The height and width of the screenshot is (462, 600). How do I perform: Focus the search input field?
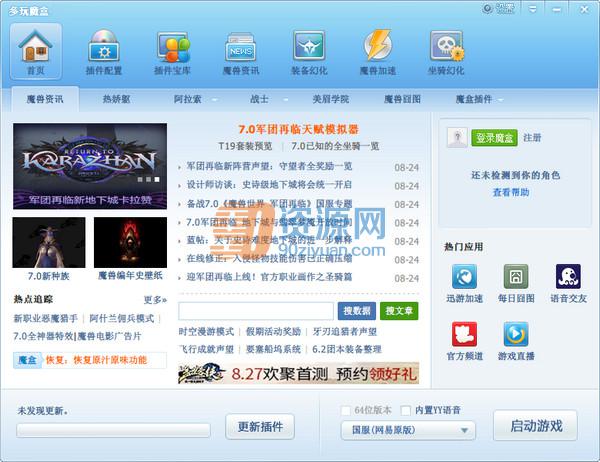coord(256,311)
